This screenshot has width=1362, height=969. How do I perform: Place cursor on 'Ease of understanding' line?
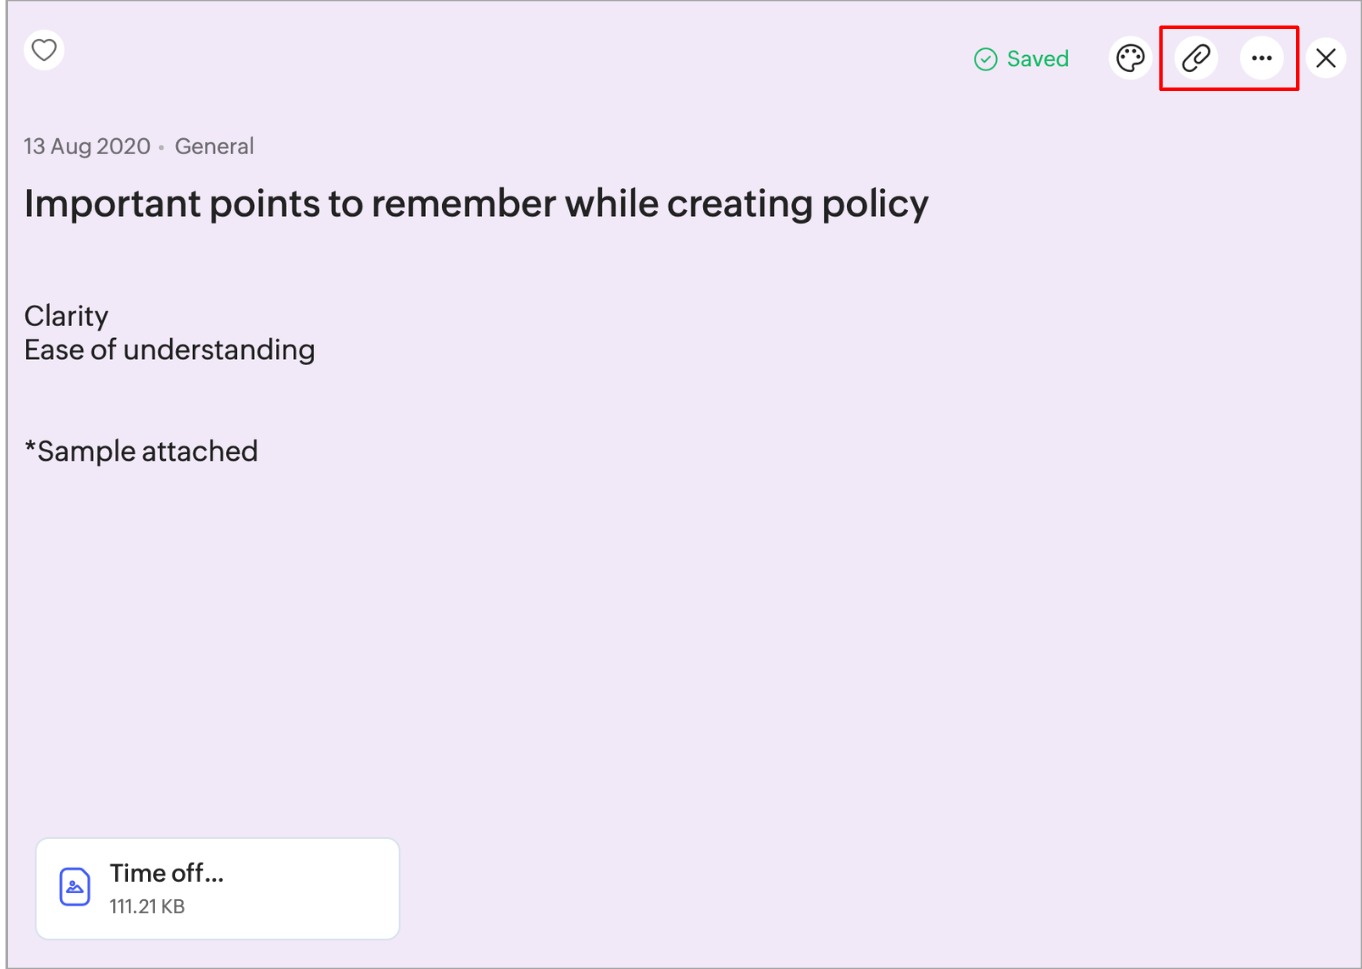click(169, 350)
